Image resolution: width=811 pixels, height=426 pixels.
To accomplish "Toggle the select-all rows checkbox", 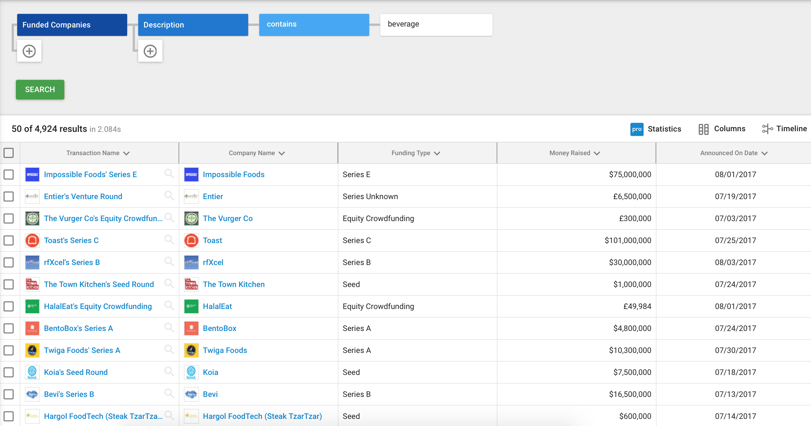I will (x=9, y=153).
